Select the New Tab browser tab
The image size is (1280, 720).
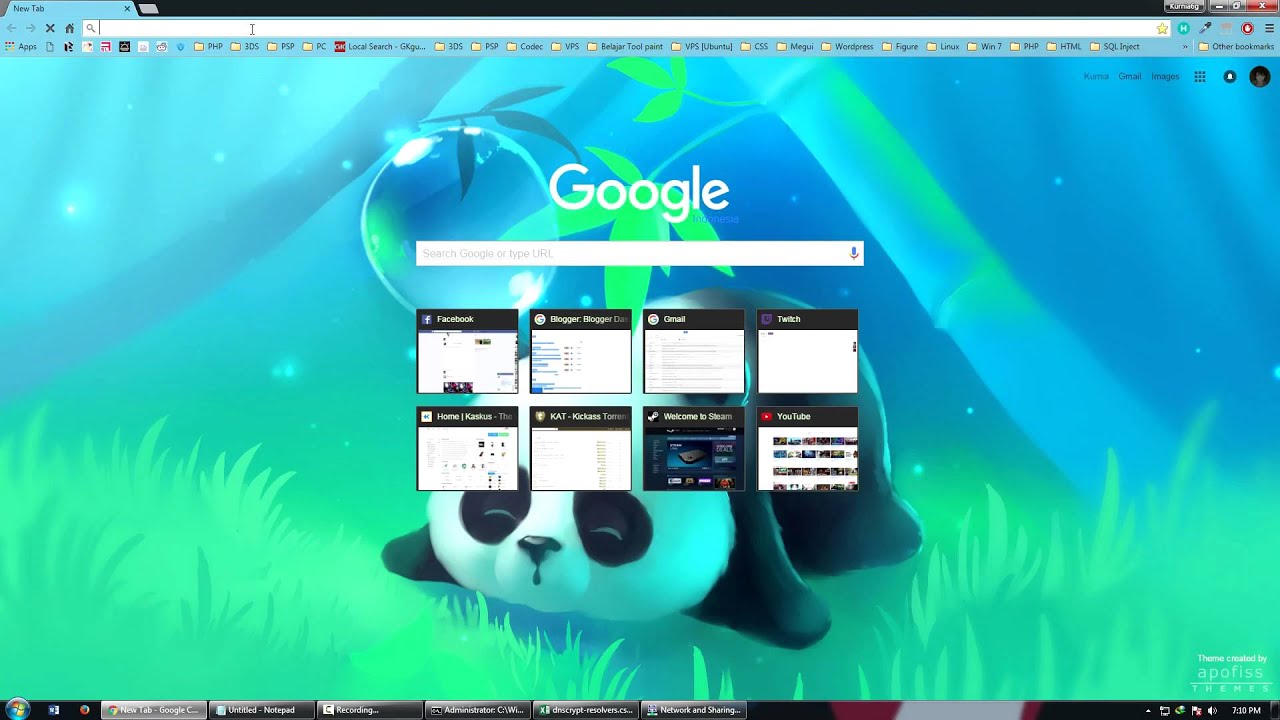click(x=68, y=9)
